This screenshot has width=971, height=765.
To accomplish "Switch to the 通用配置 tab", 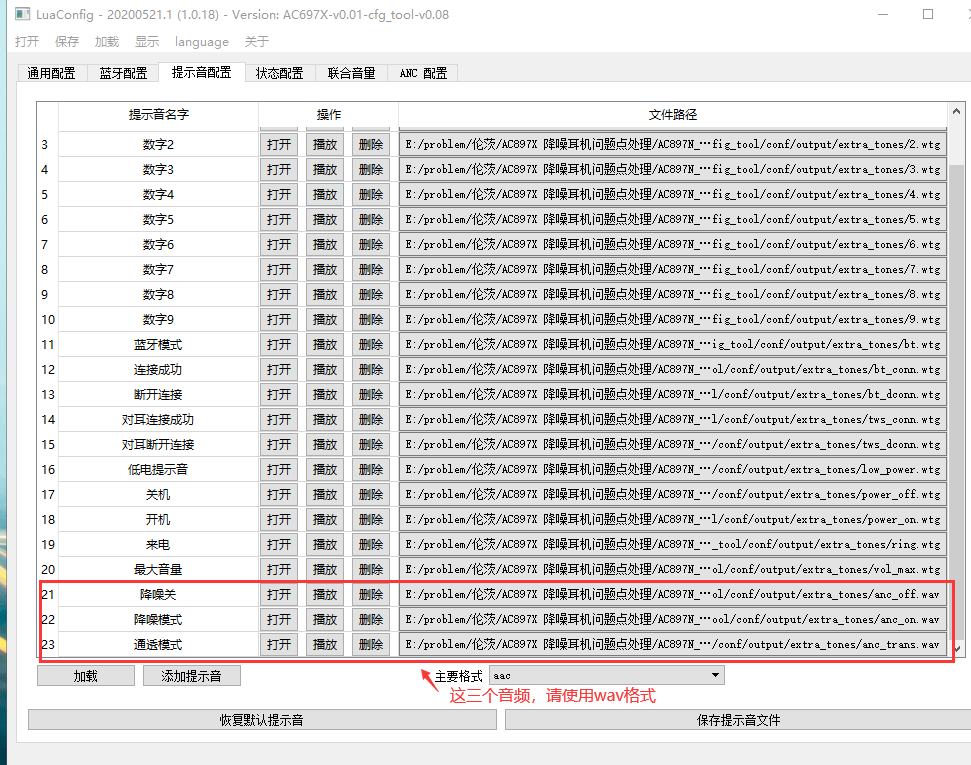I will point(51,73).
